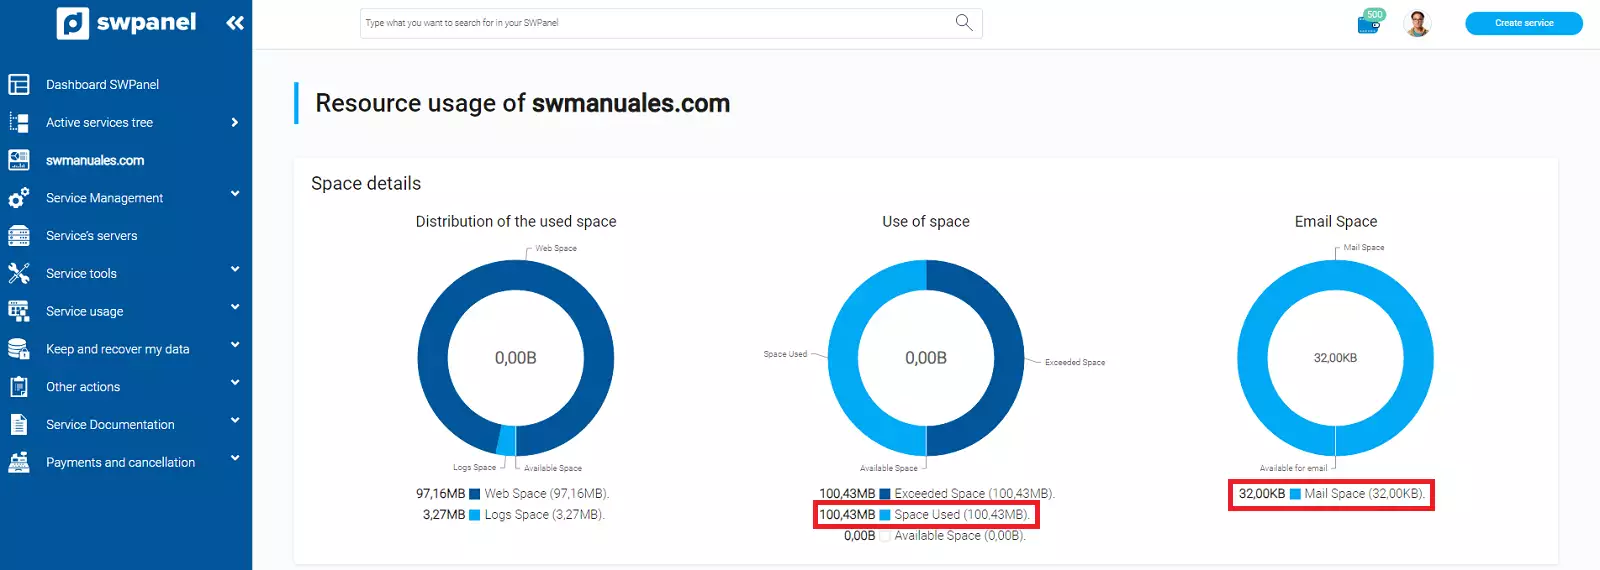Open Keep and recover my data menu
Image resolution: width=1600 pixels, height=570 pixels.
pyautogui.click(x=117, y=349)
